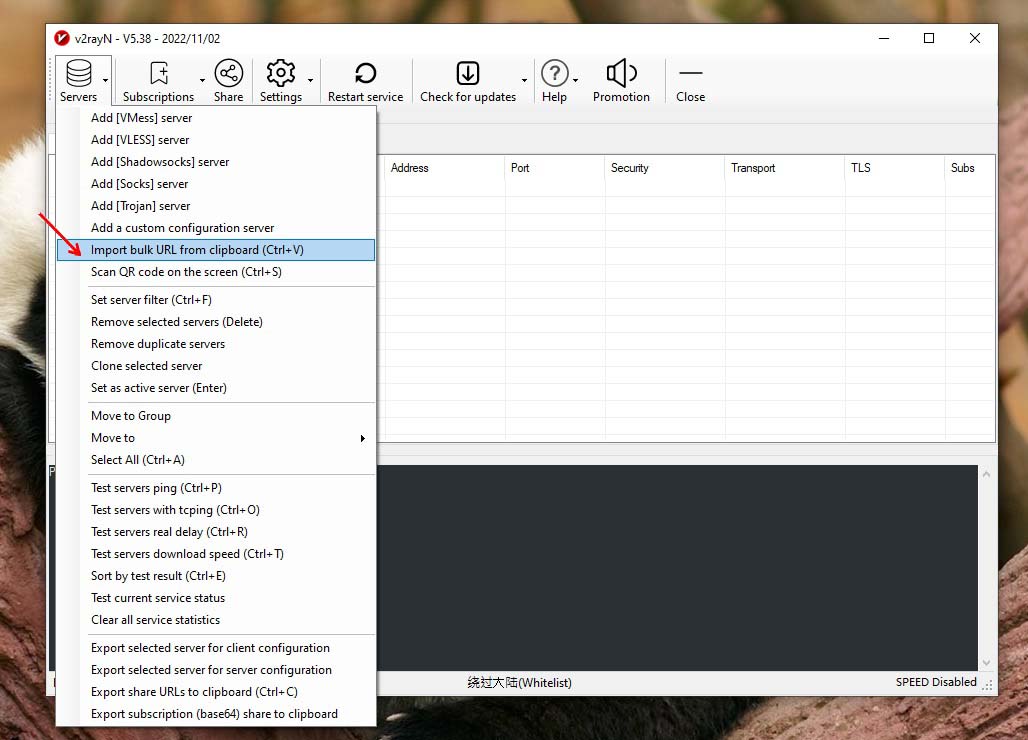Click the Restart service icon
This screenshot has width=1028, height=740.
[365, 74]
